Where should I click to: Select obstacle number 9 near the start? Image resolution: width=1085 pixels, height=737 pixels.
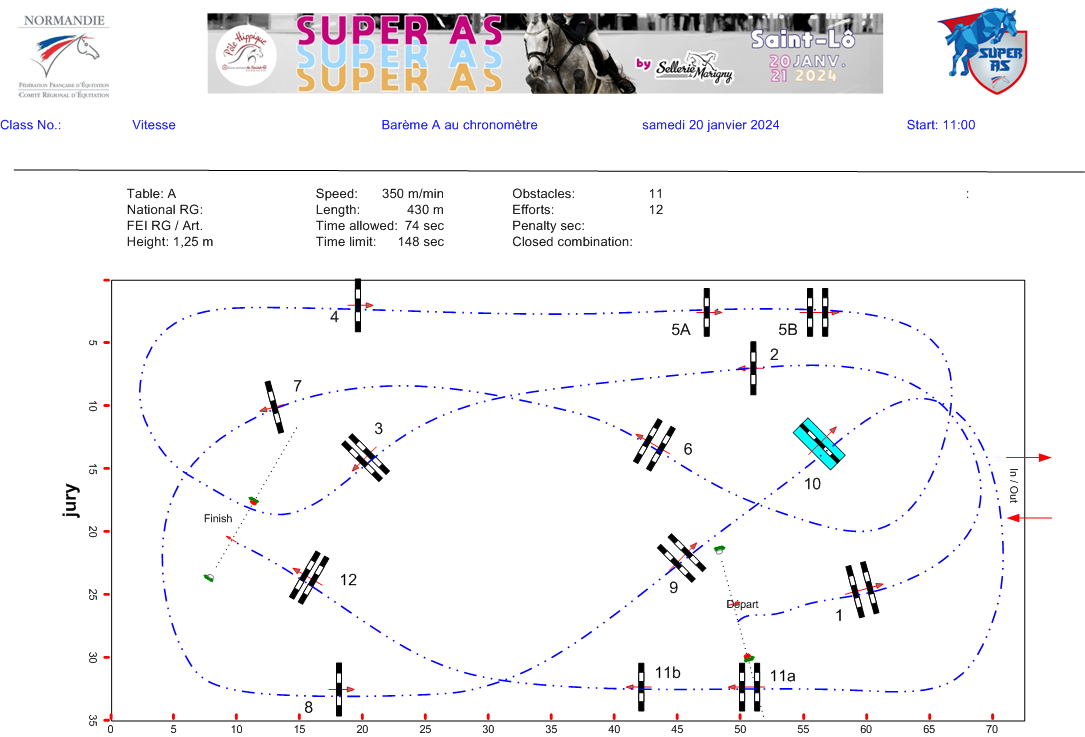pos(681,558)
